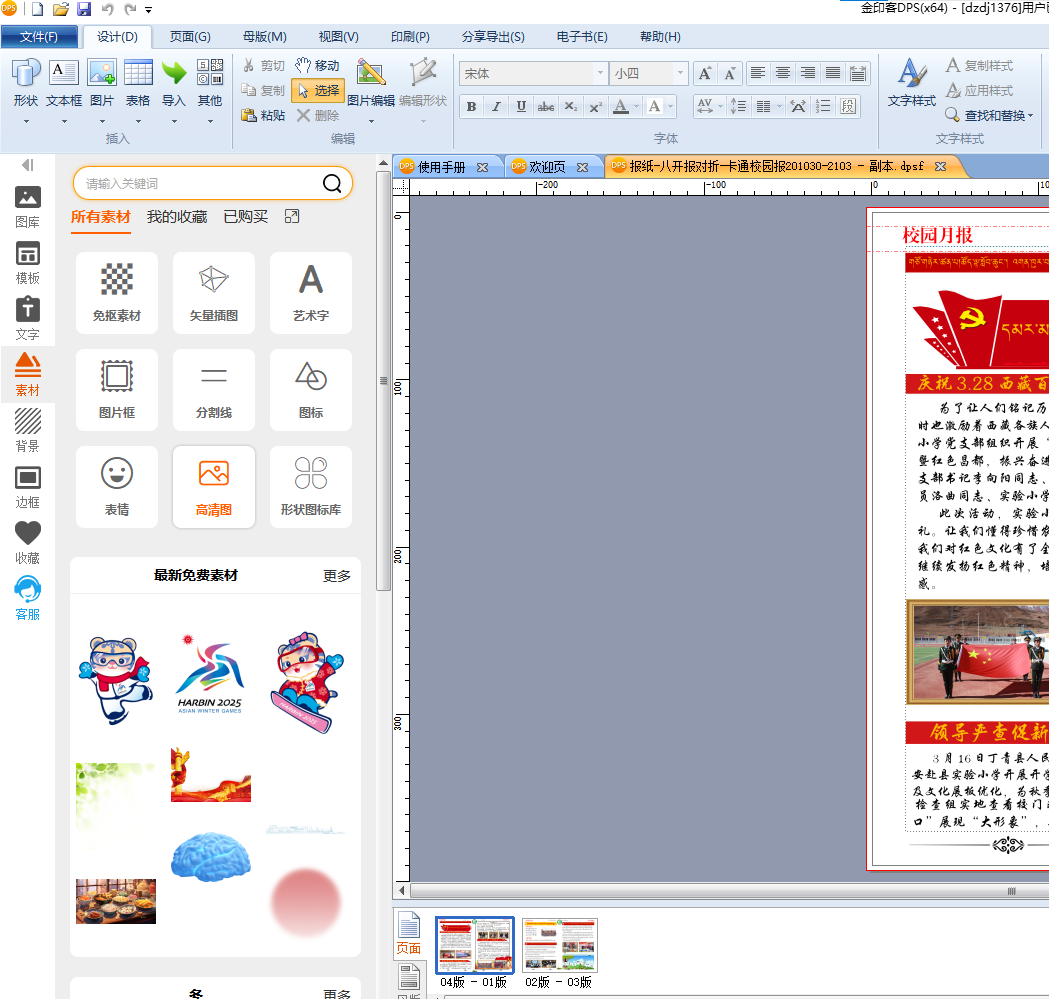Toggle italic text formatting
This screenshot has width=1049, height=999.
496,106
